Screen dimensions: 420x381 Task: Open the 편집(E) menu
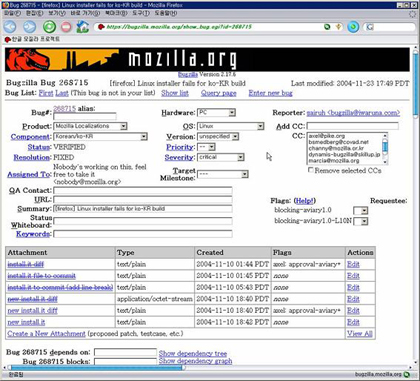(34, 13)
